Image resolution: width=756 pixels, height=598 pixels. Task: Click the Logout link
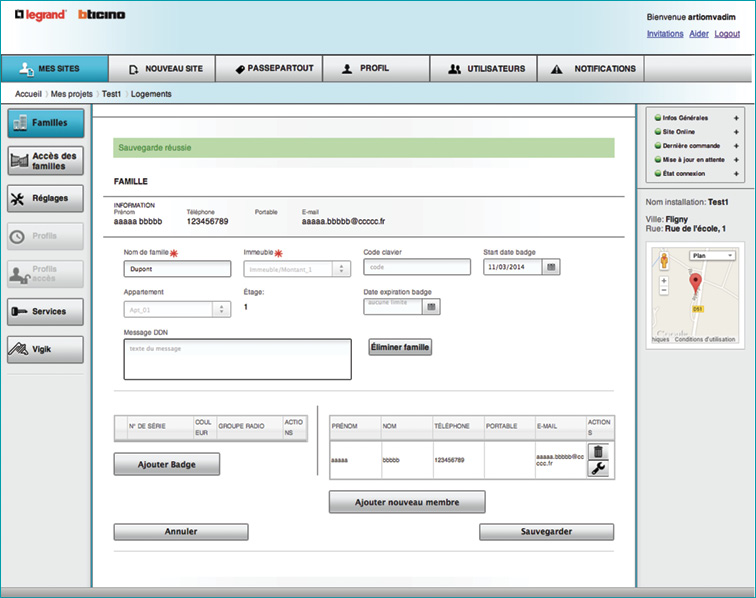pyautogui.click(x=727, y=33)
